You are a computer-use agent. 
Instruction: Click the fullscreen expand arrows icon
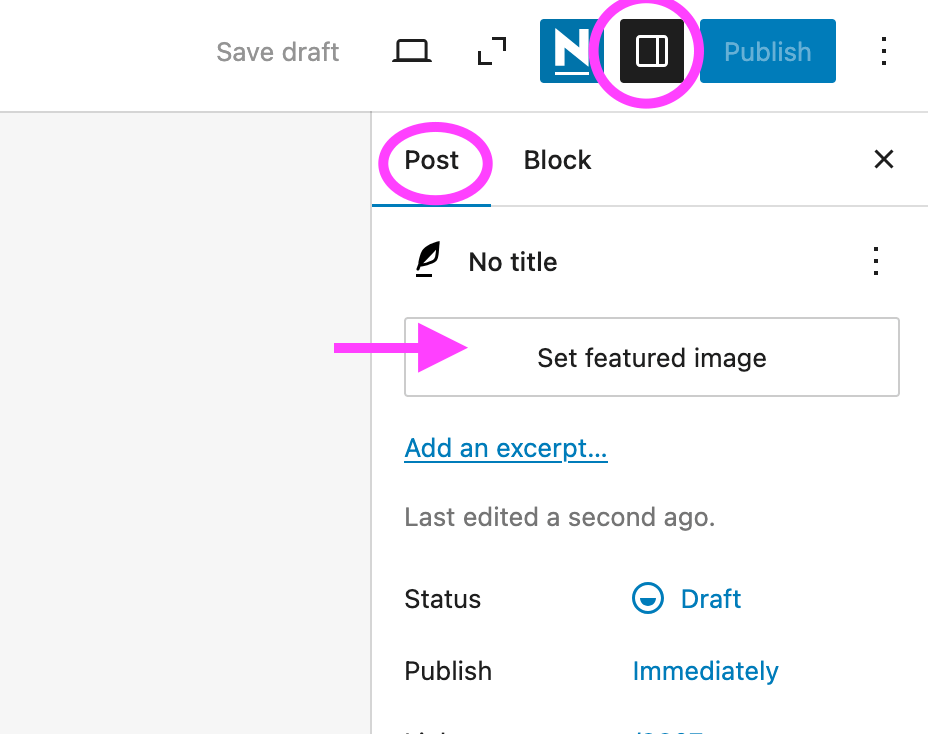[x=491, y=51]
